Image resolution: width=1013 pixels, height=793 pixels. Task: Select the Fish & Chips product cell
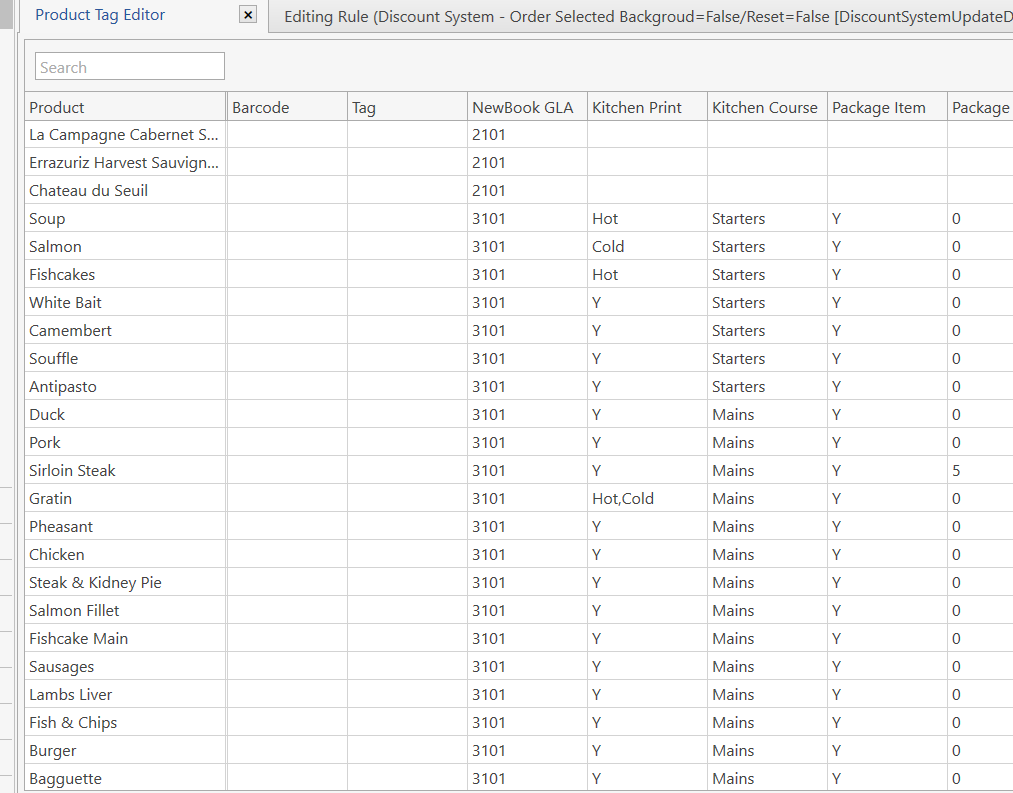tap(126, 723)
